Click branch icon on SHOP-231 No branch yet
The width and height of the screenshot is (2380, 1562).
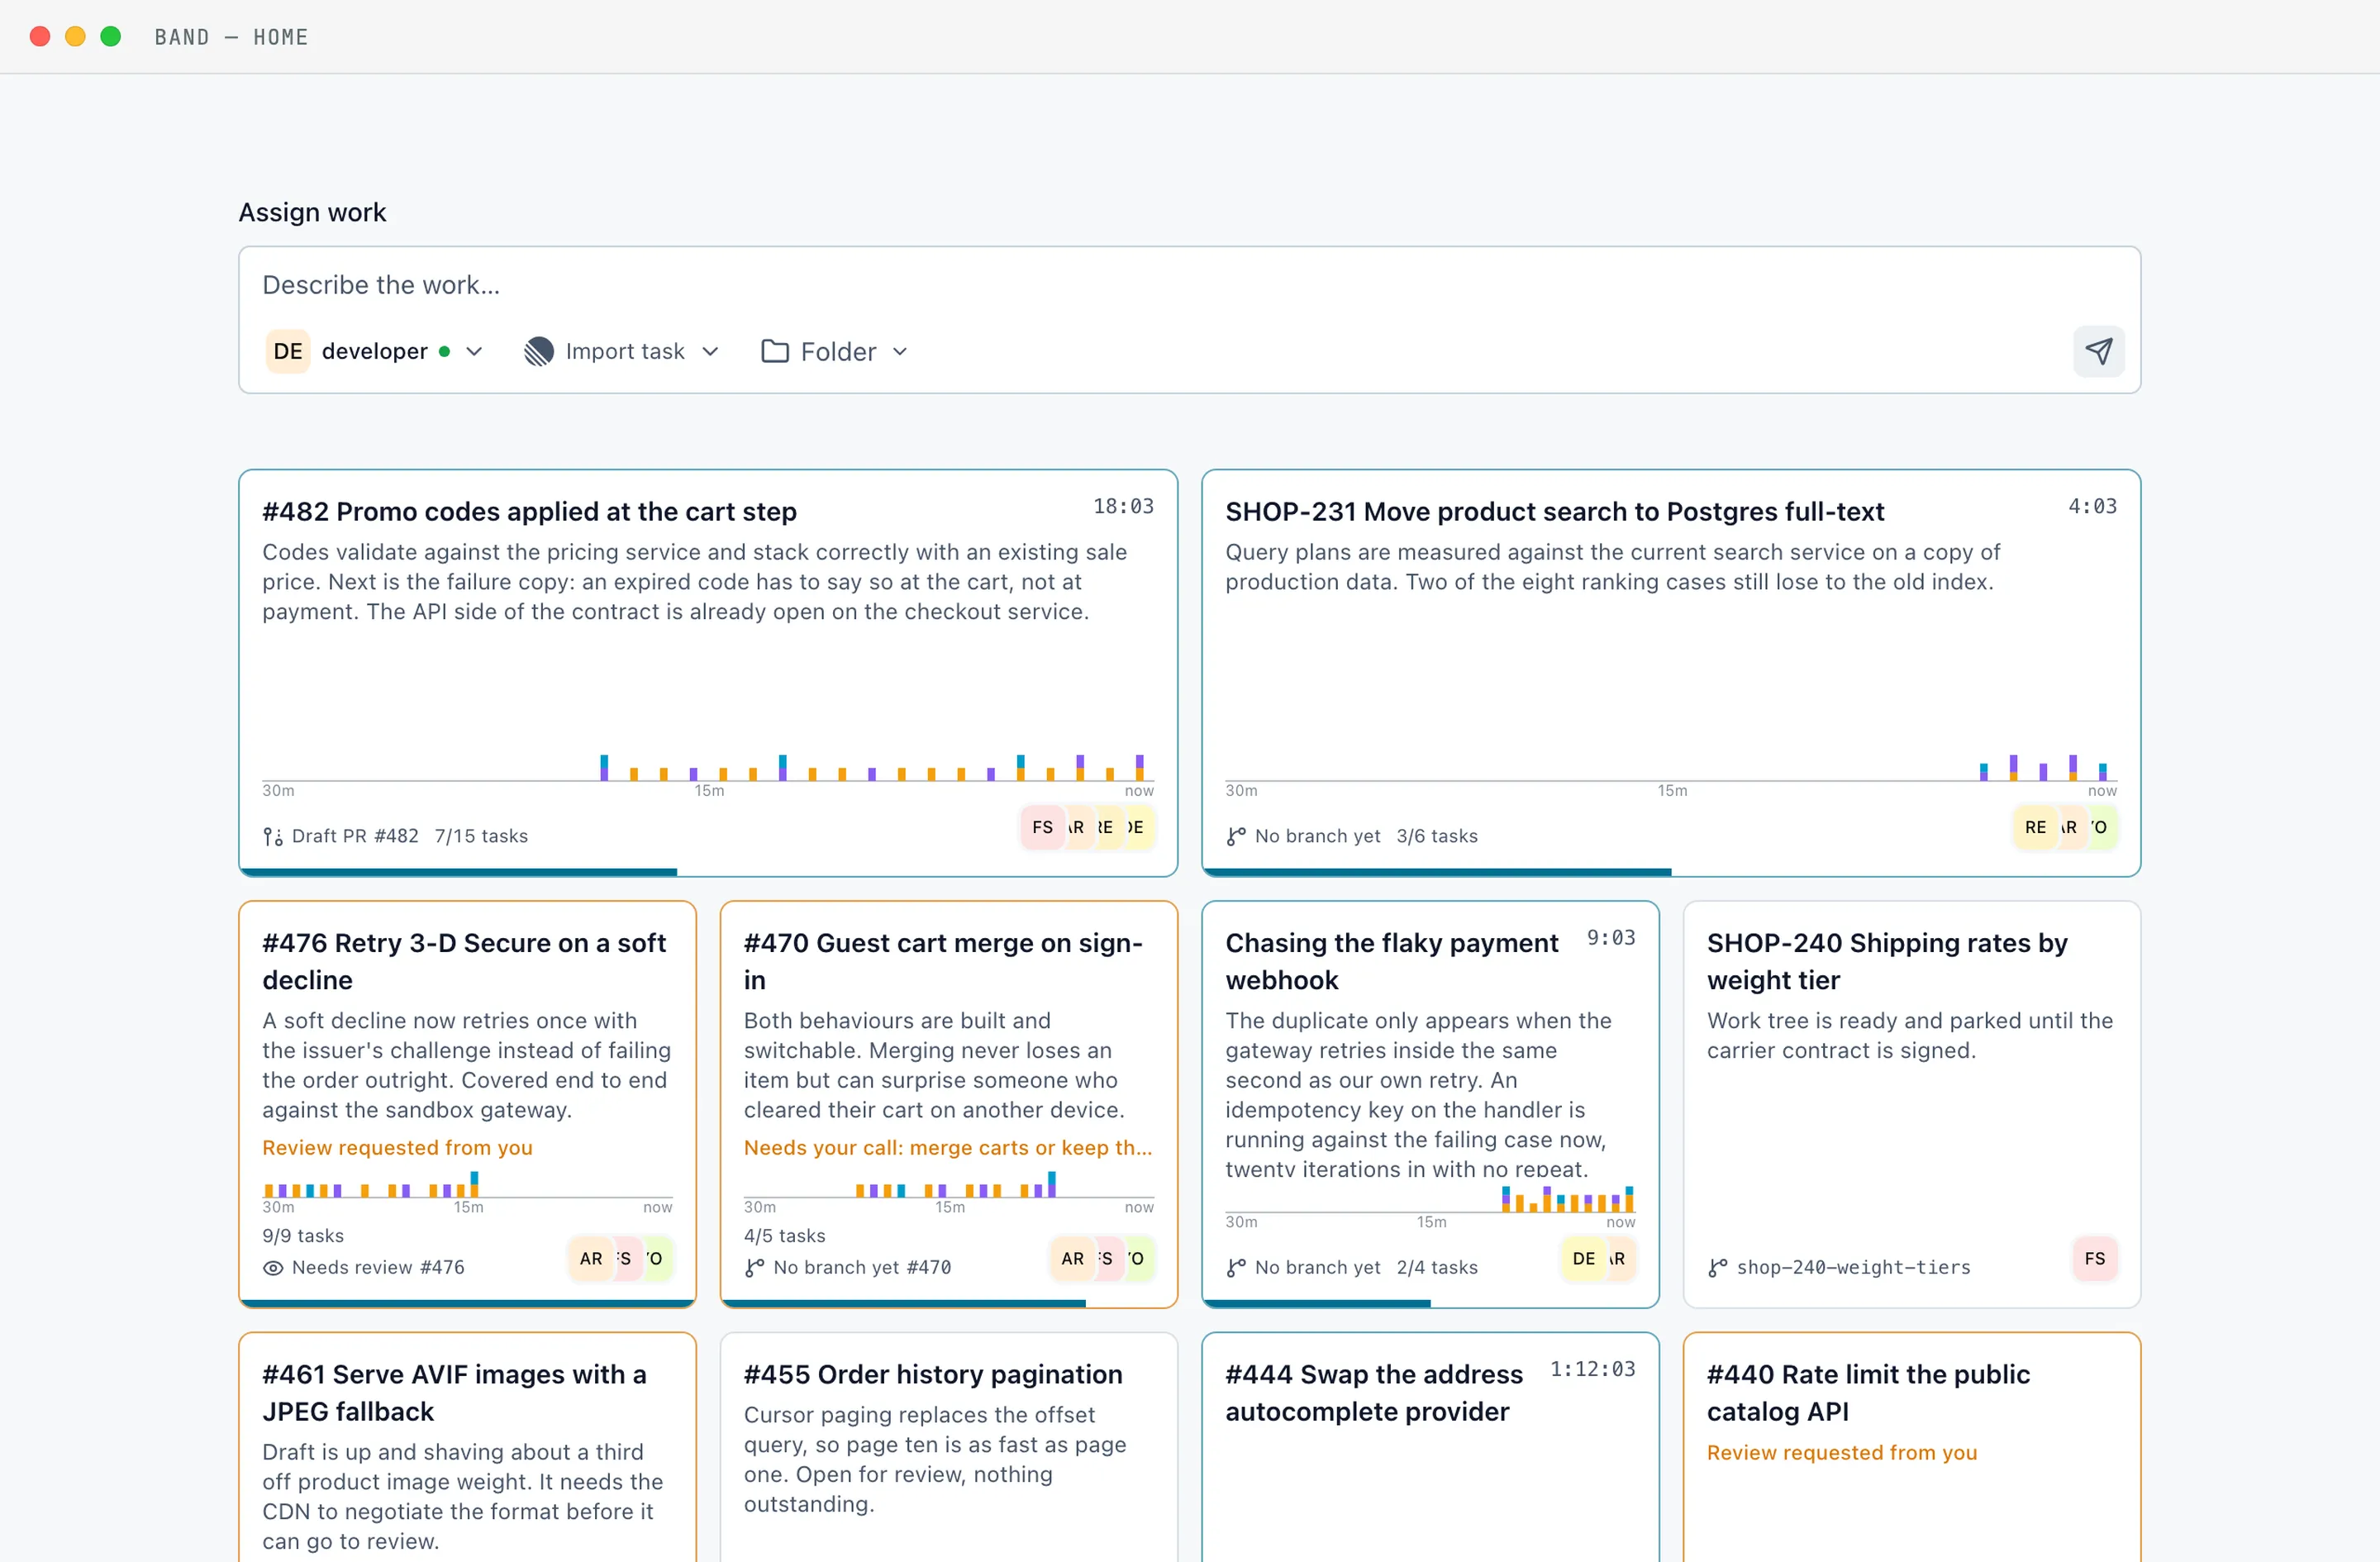click(1236, 836)
